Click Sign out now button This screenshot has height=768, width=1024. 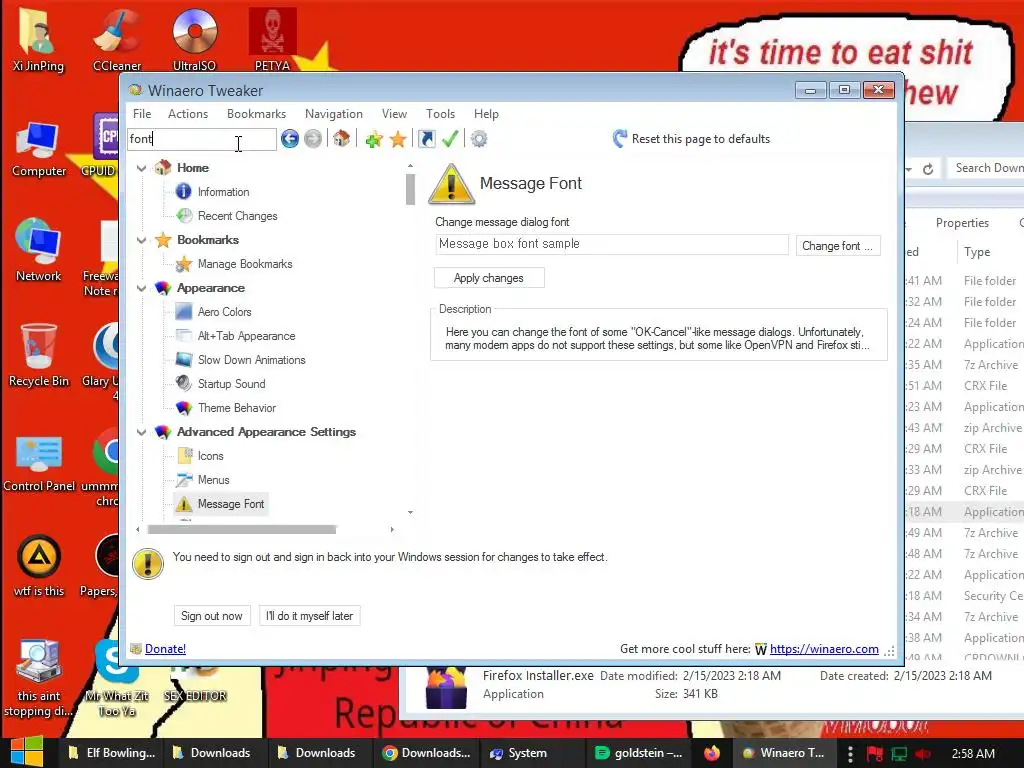pos(212,616)
